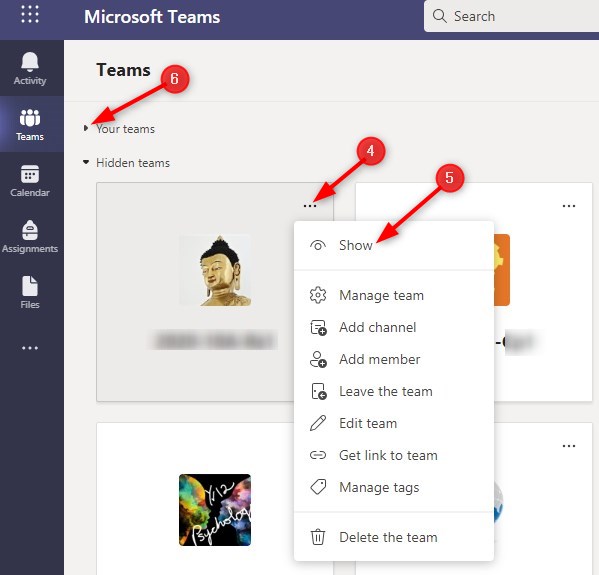Open the Calendar in sidebar

[30, 181]
